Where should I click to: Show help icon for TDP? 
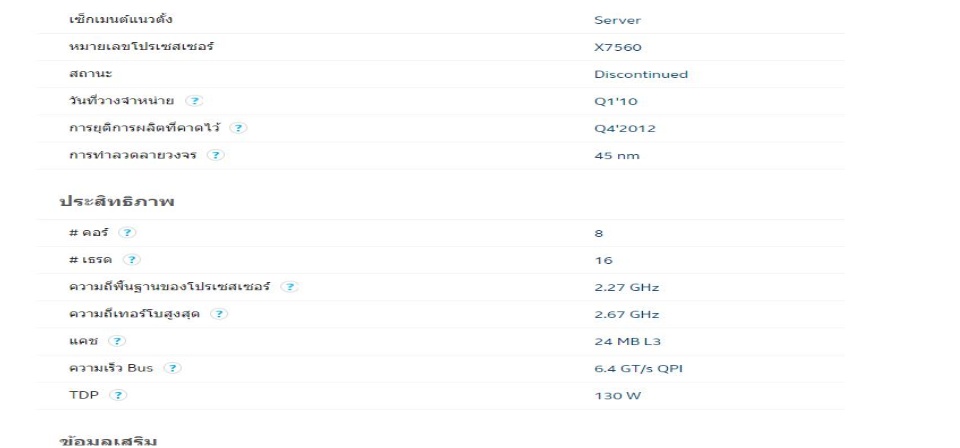tap(118, 395)
